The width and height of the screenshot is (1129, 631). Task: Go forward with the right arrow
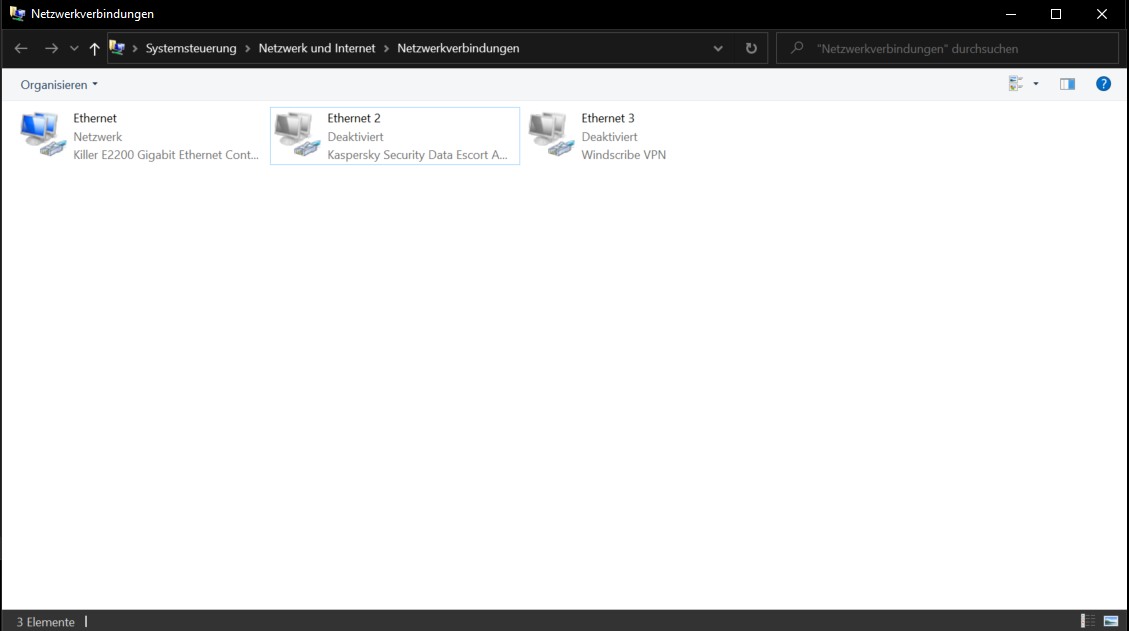[51, 48]
